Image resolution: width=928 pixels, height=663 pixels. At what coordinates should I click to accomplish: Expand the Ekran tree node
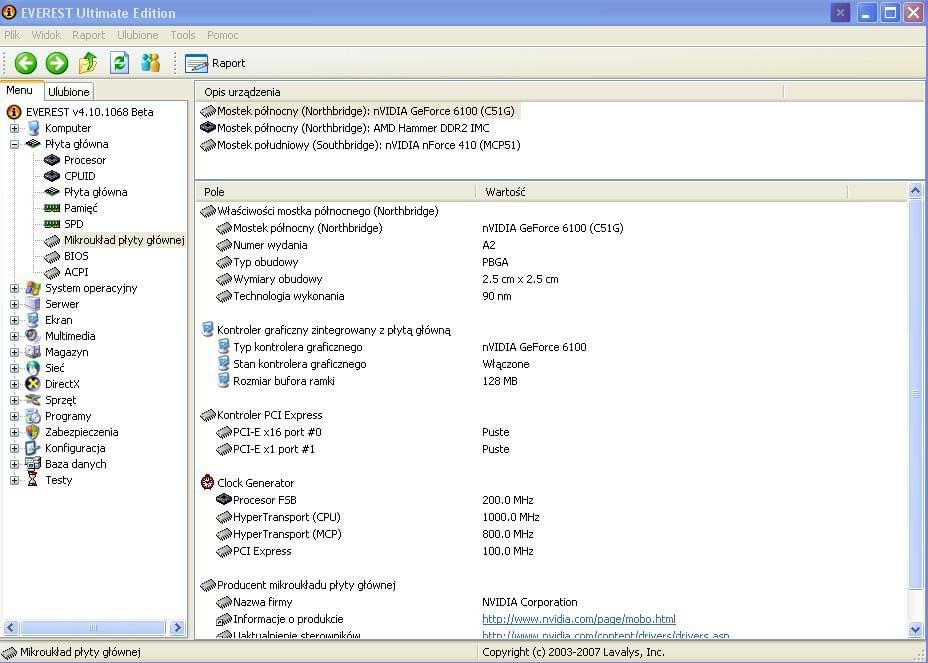[x=14, y=320]
